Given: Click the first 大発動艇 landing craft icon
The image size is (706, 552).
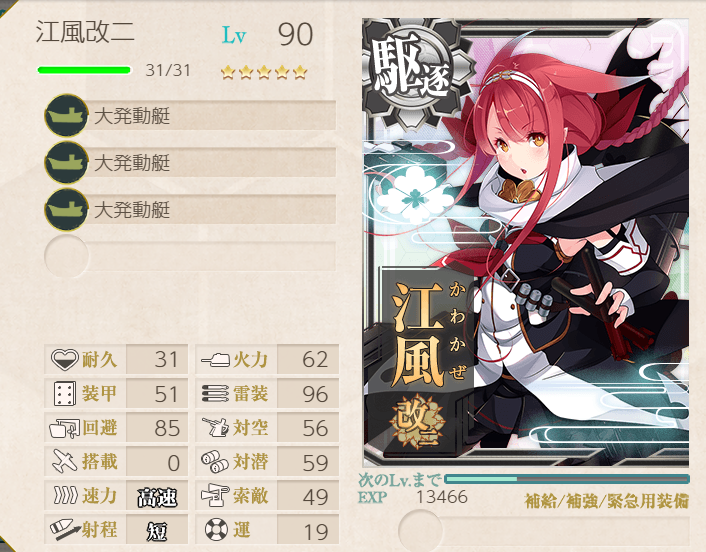Looking at the screenshot, I should [x=66, y=116].
